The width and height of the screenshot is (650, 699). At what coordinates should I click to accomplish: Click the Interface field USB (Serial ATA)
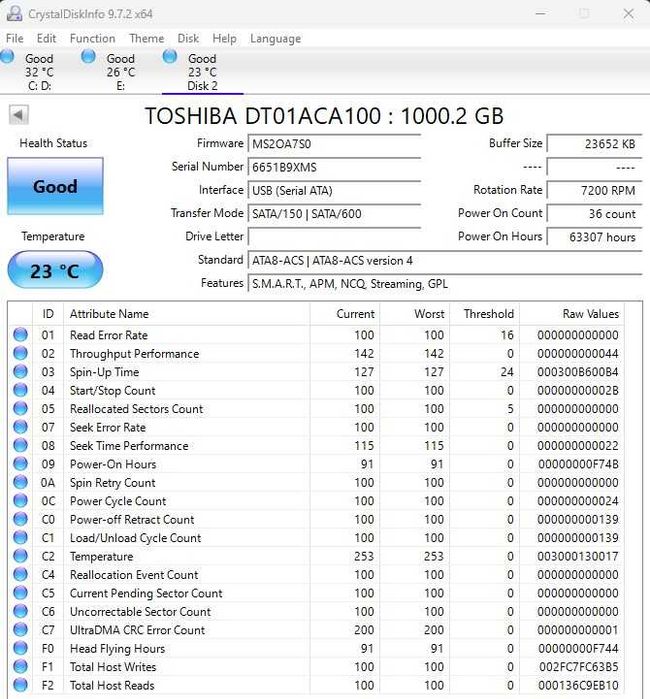(x=334, y=190)
